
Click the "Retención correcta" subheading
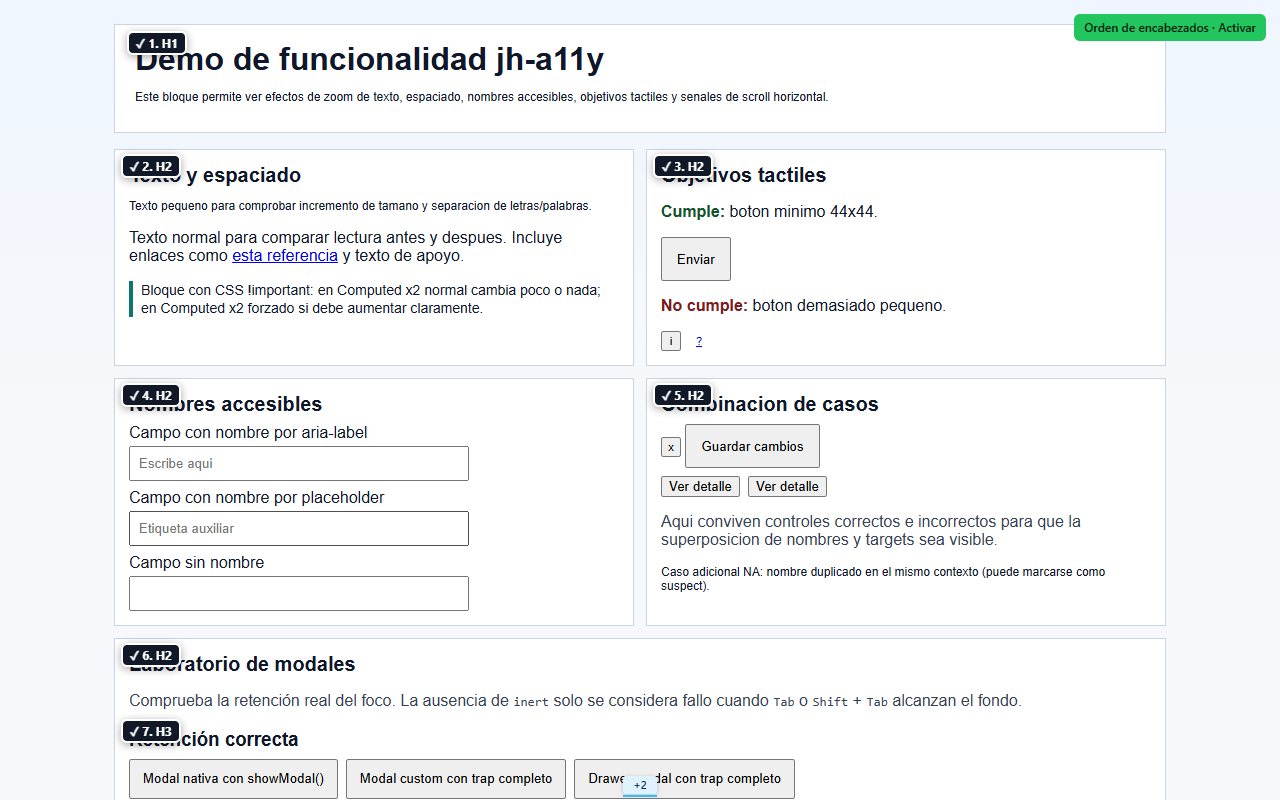(x=214, y=739)
